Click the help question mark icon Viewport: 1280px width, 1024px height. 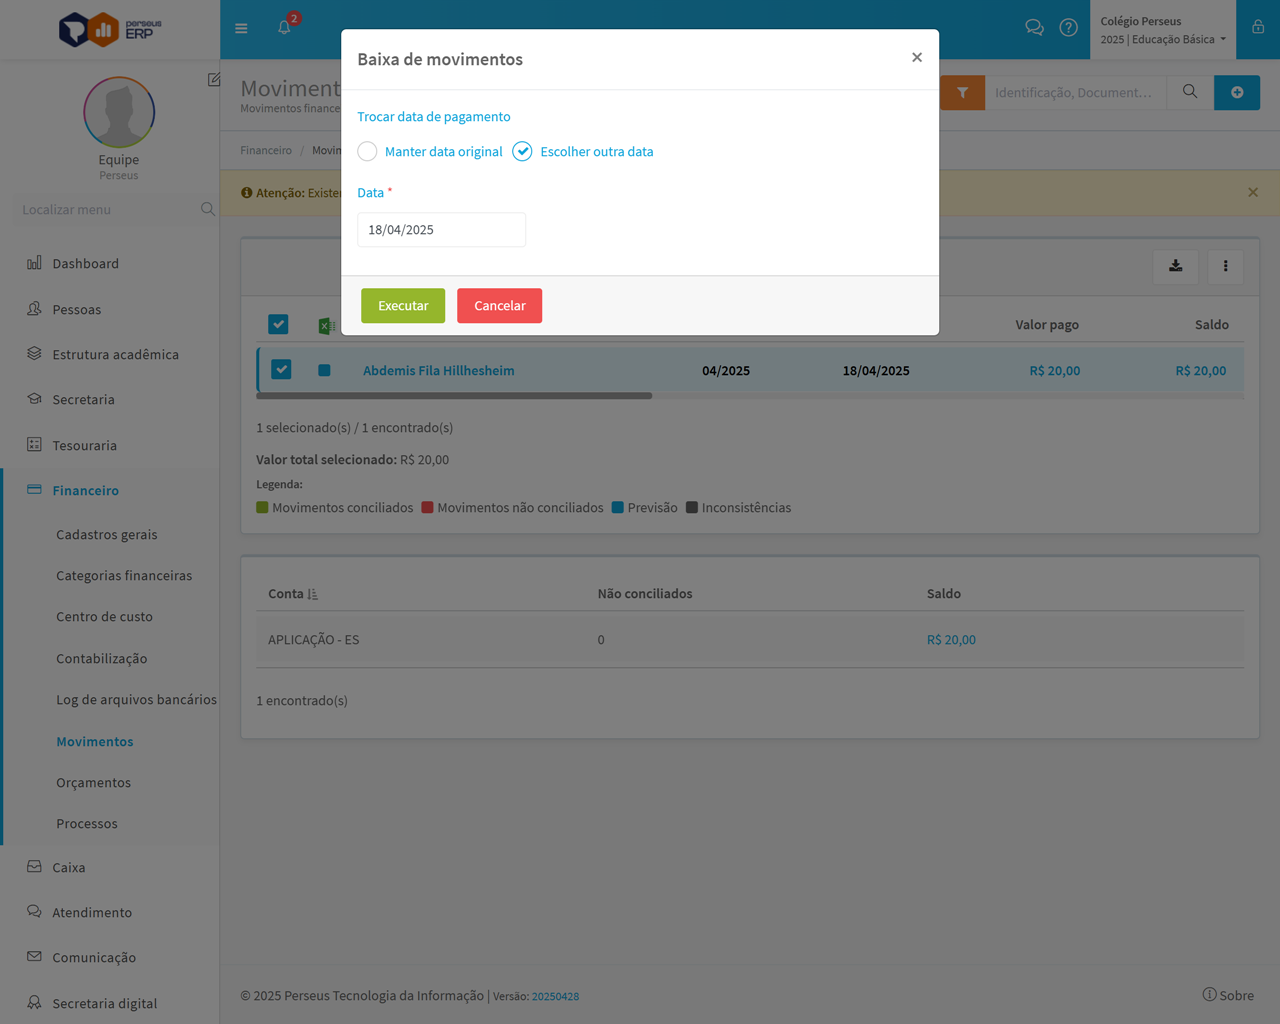tap(1068, 28)
